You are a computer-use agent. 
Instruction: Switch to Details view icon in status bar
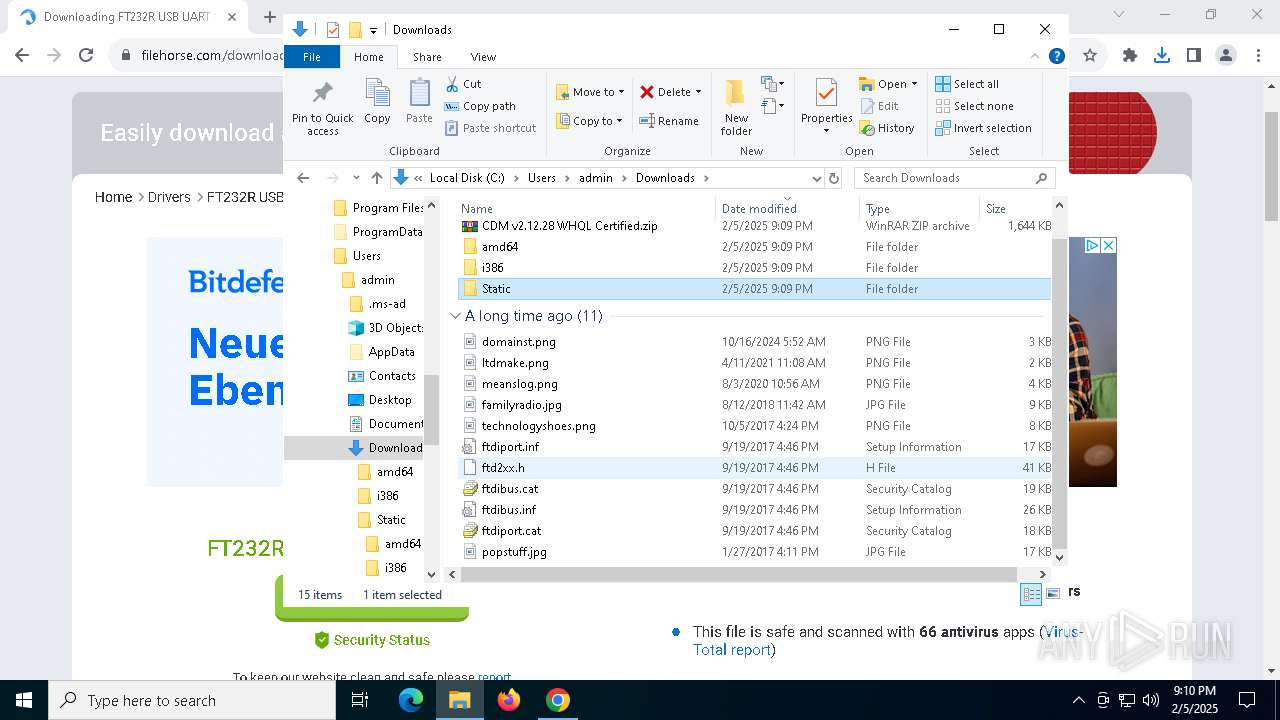pyautogui.click(x=1030, y=594)
